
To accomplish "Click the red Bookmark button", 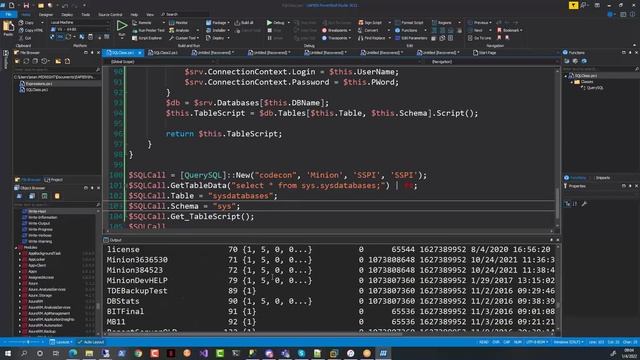I will (509, 30).
